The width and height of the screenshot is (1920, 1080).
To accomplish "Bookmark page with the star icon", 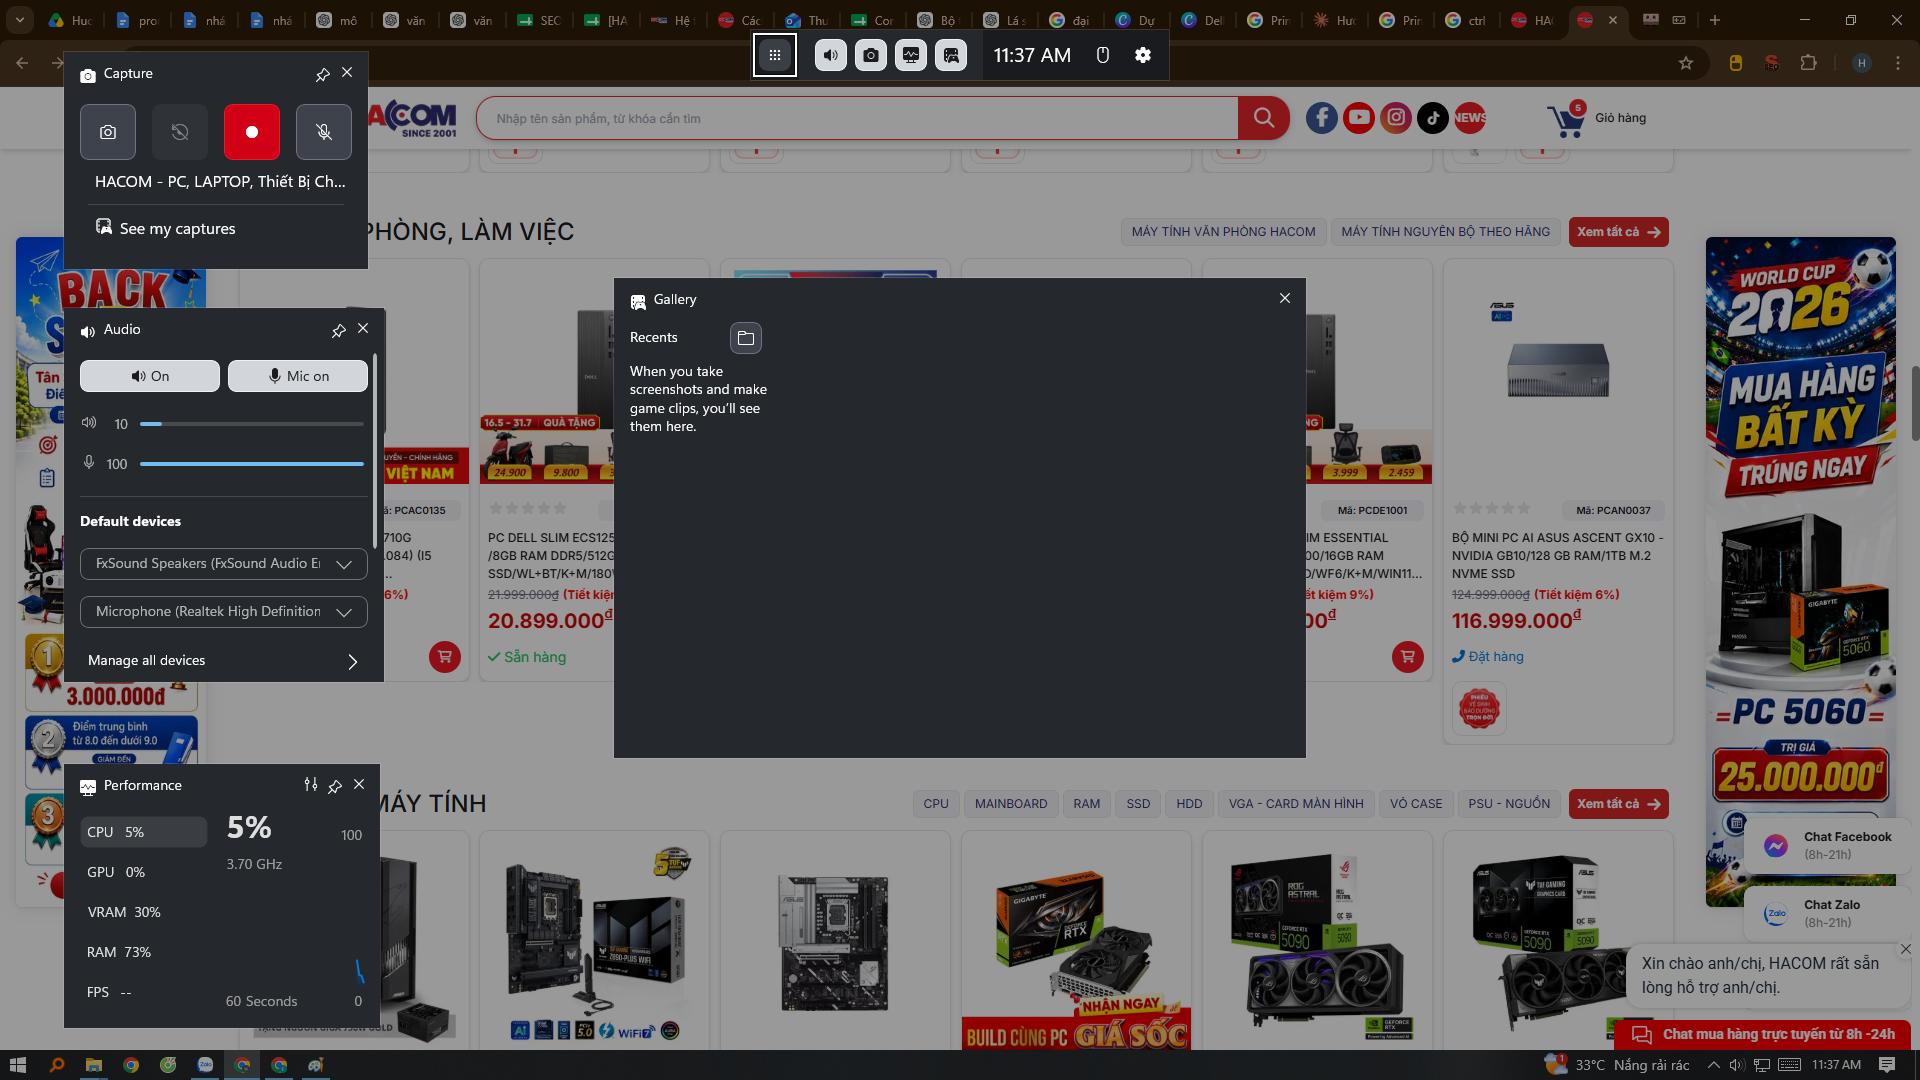I will [1686, 63].
